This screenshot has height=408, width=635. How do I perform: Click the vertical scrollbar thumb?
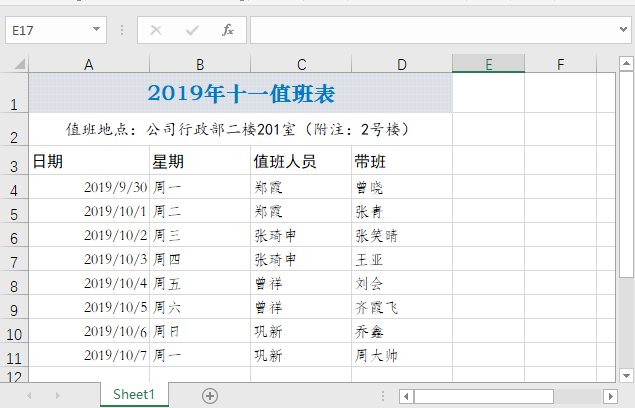626,175
